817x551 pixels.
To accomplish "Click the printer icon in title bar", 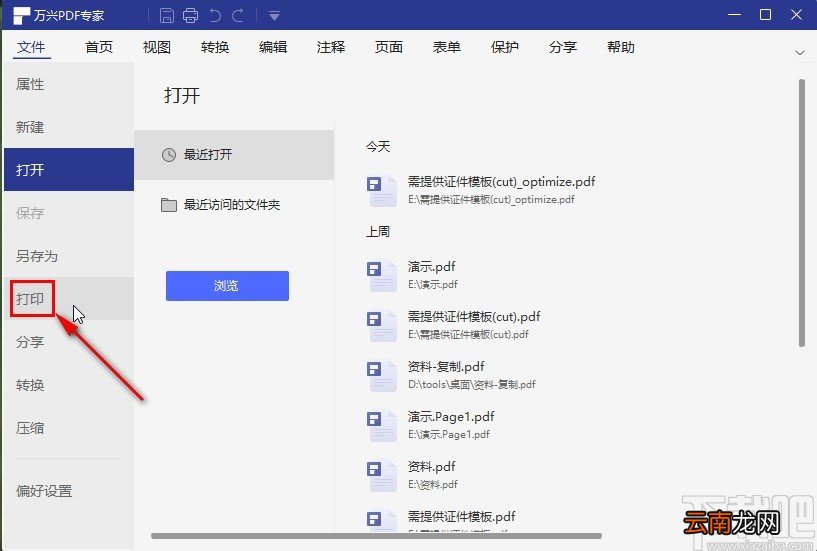I will [x=190, y=15].
